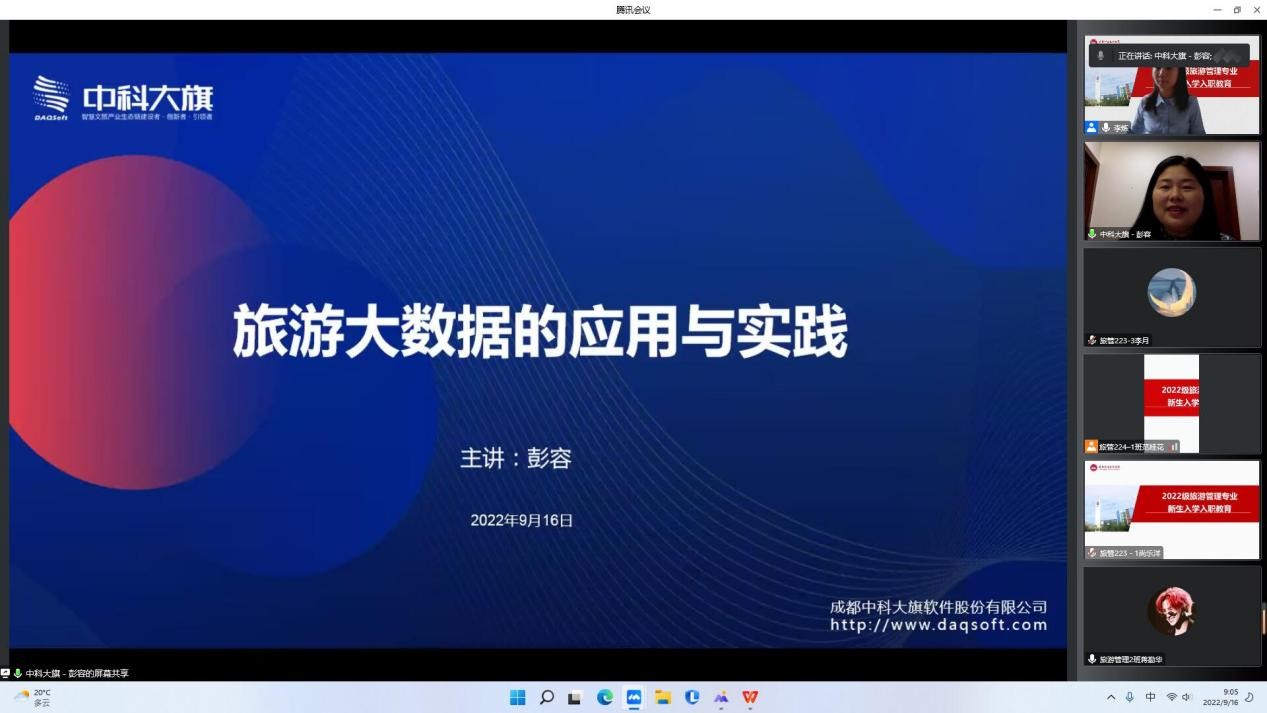Select the 旅管223-3李月 avatar tile
The width and height of the screenshot is (1267, 713).
click(x=1172, y=297)
